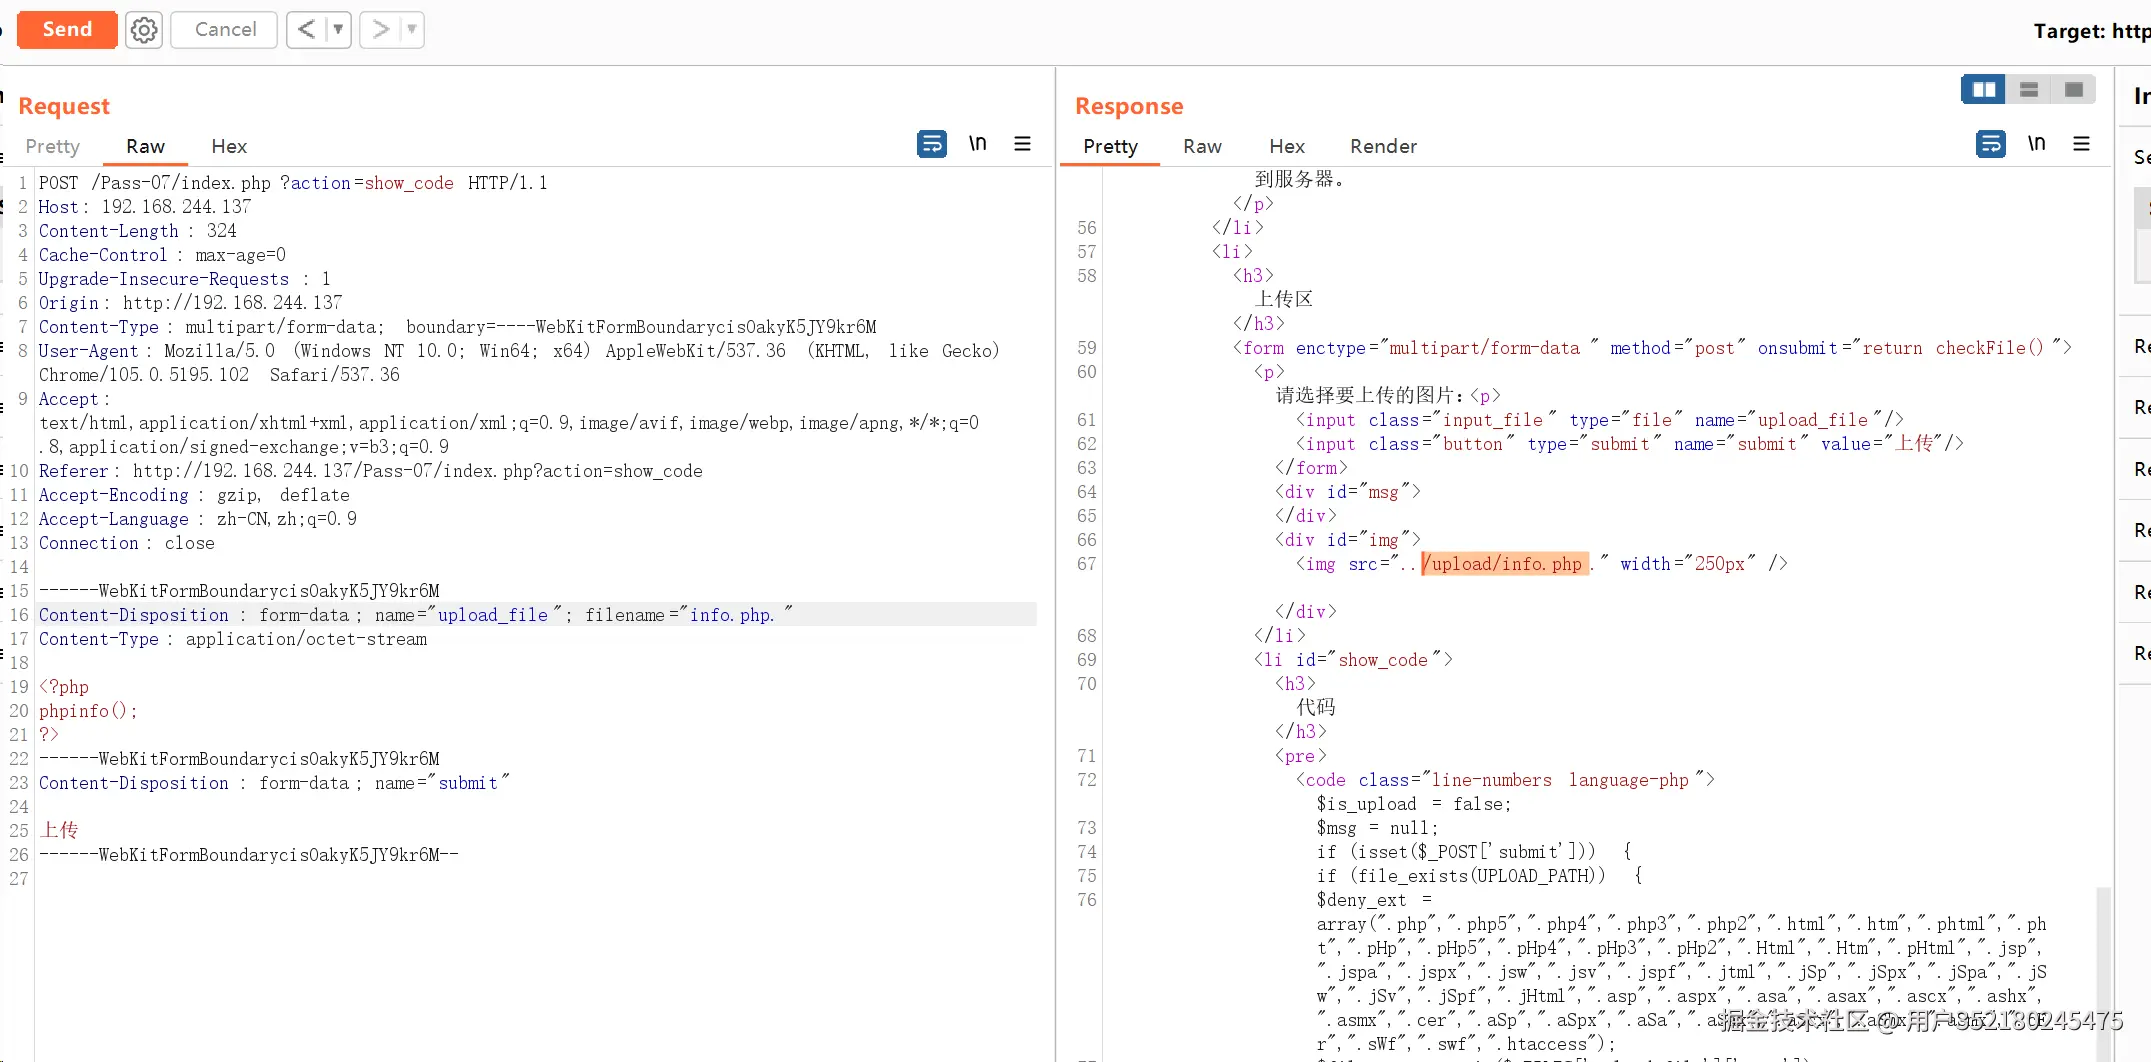Click the div id="msg" line in the response
The image size is (2151, 1062).
coord(1348,492)
